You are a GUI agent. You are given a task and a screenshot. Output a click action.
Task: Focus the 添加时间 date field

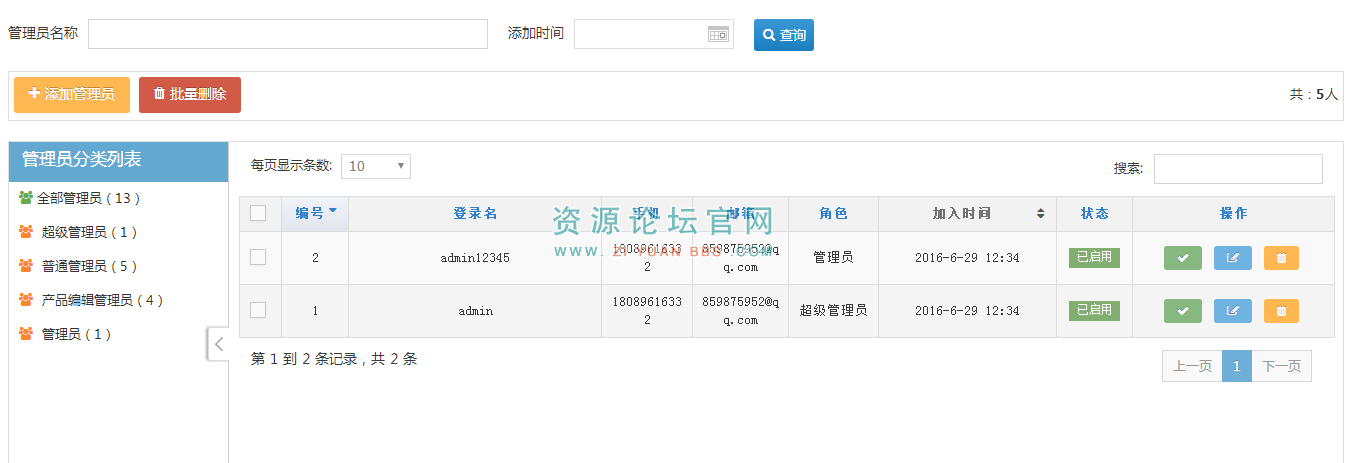coord(654,34)
